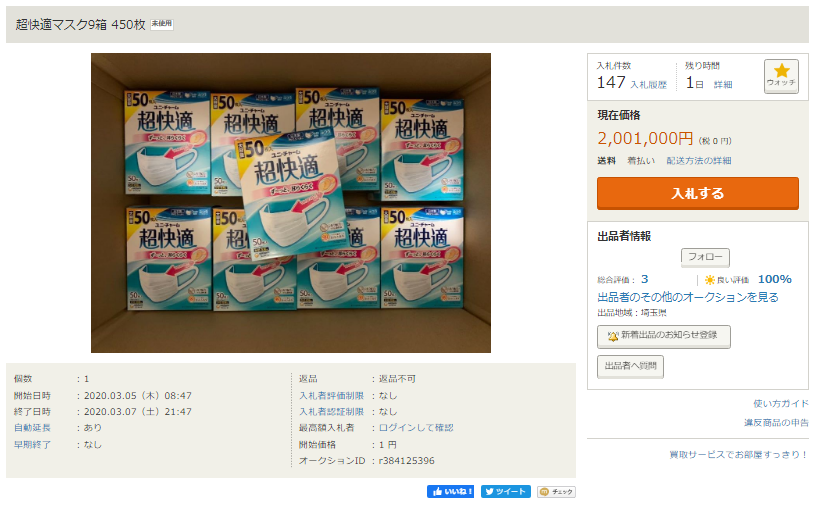The height and width of the screenshot is (516, 815).
Task: View 出品者のその他のオークションを見る link
Action: (688, 297)
